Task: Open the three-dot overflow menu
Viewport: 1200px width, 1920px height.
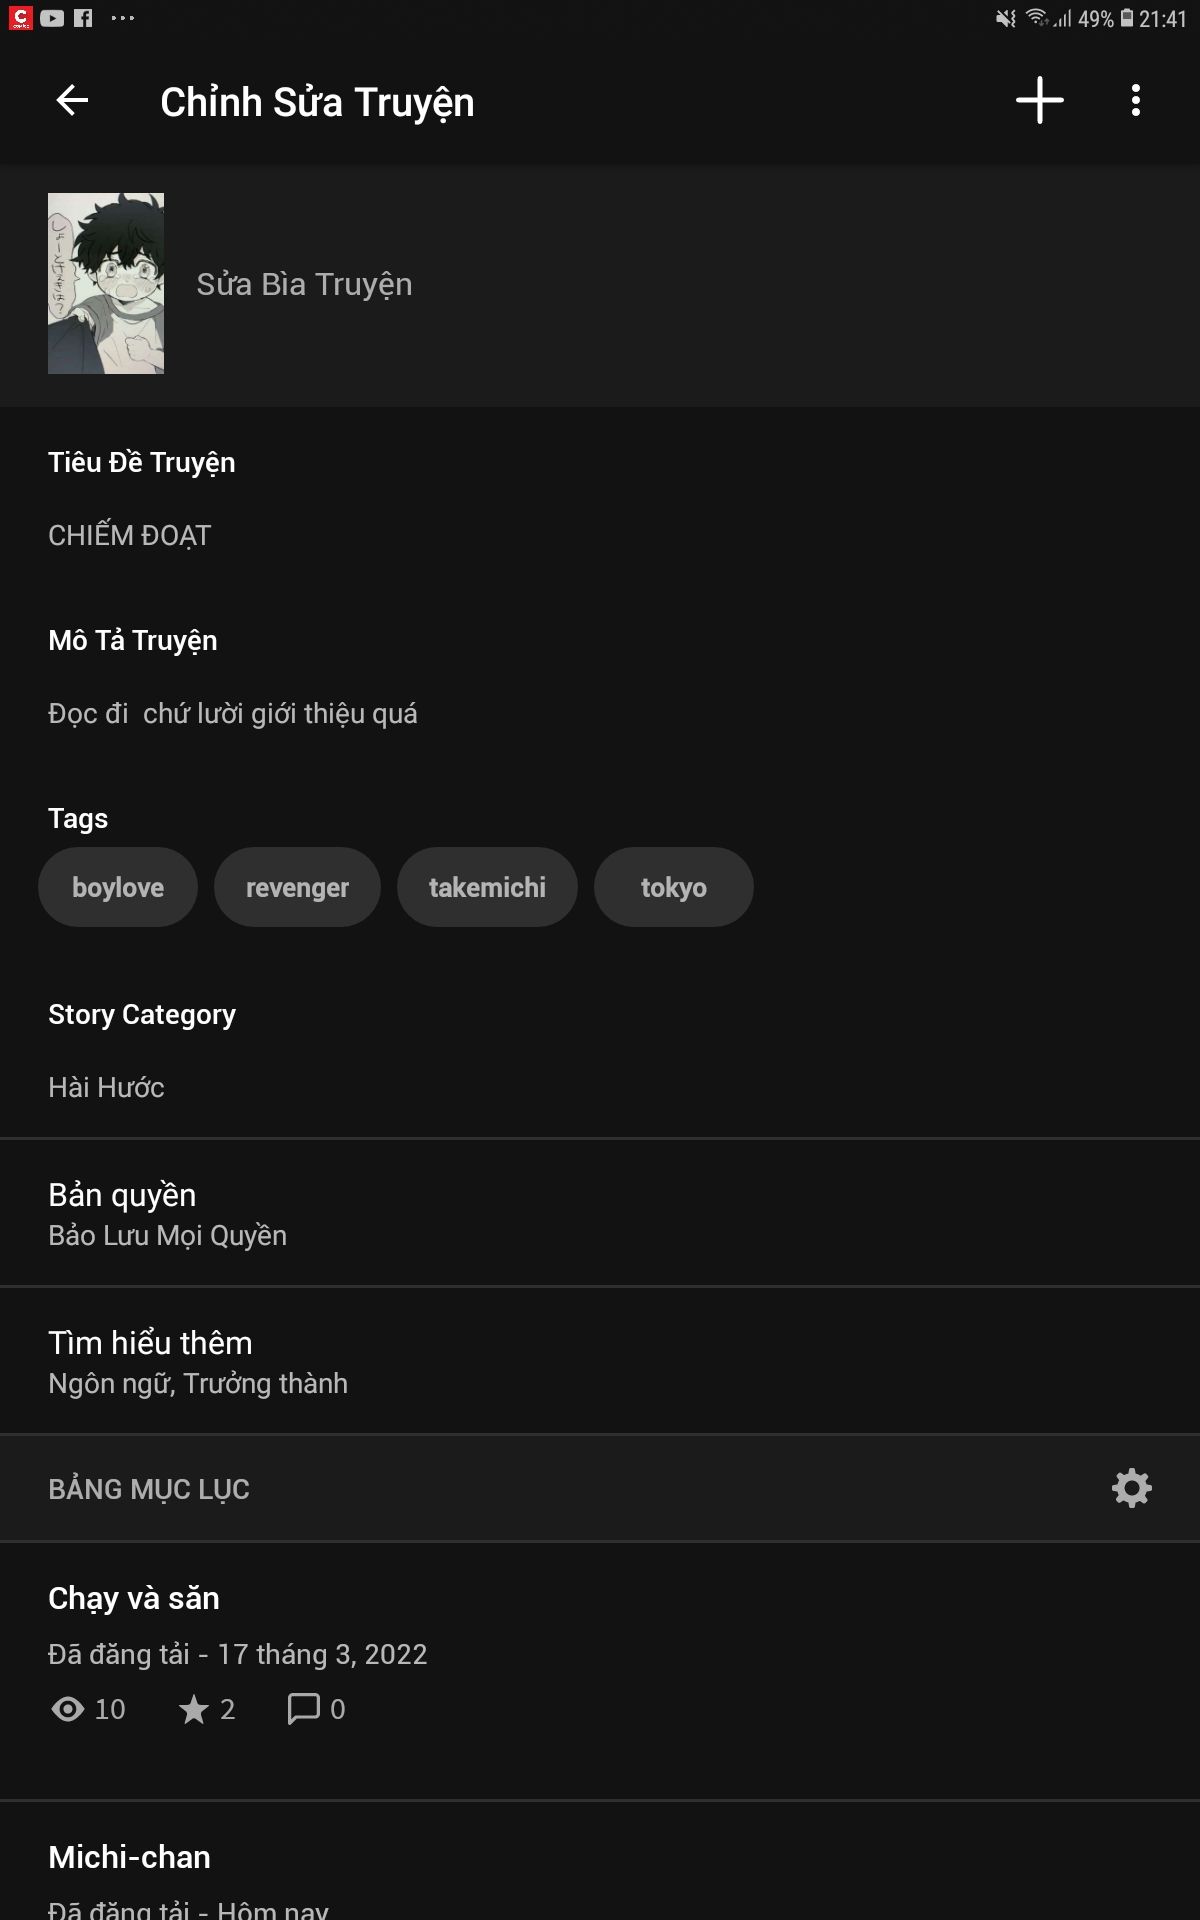Action: 1136,100
